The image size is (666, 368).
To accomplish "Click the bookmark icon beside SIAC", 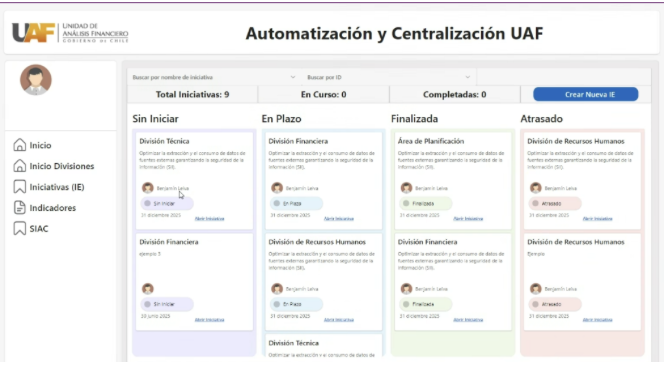I will point(20,228).
